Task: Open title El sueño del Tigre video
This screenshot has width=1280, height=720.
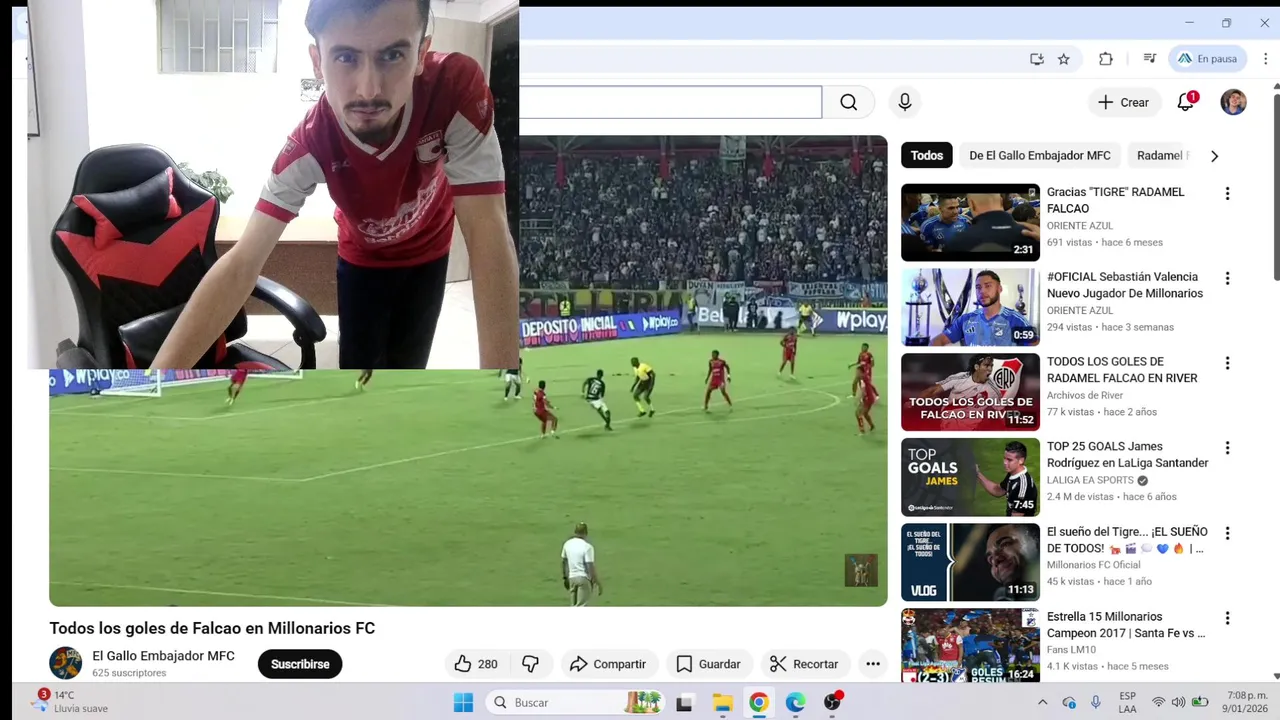Action: click(x=1127, y=540)
